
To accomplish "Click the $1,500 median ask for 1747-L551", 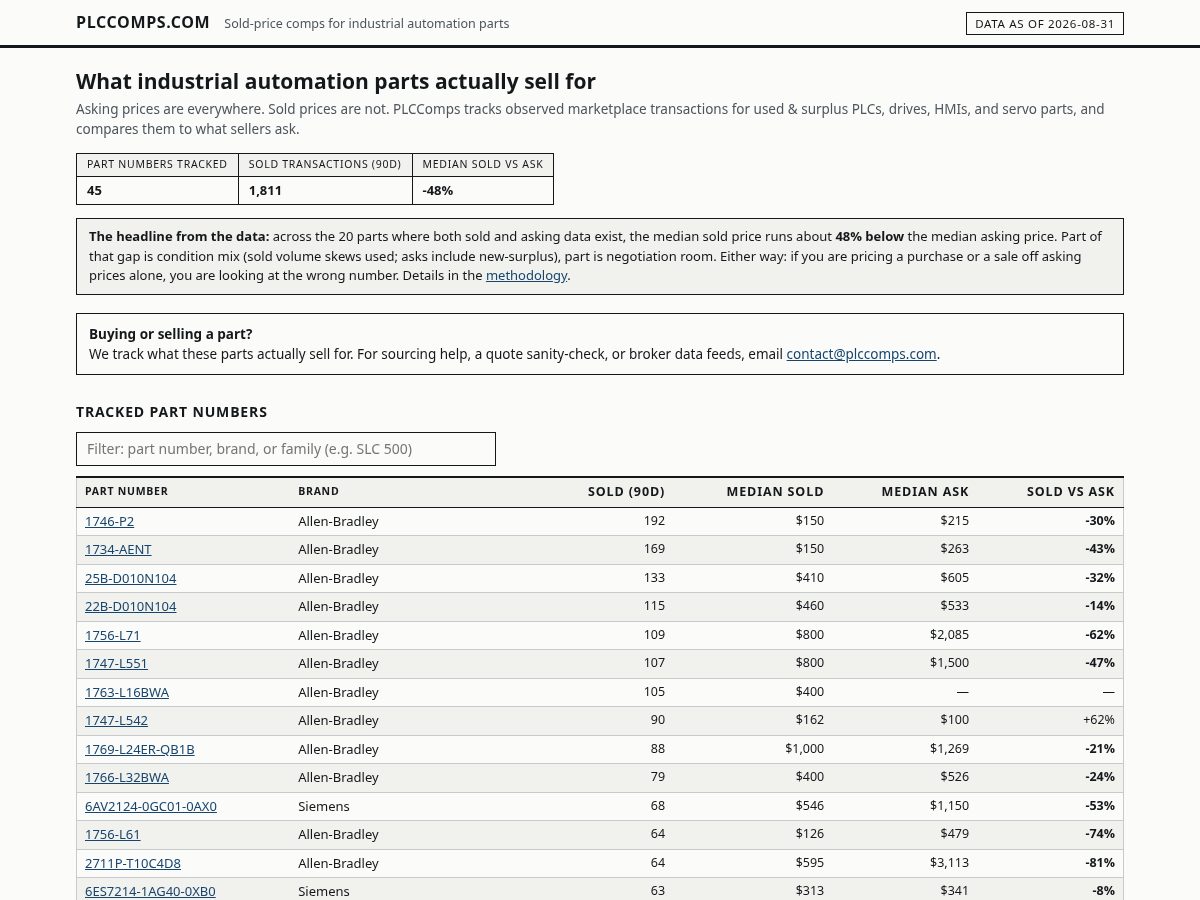I will (949, 663).
